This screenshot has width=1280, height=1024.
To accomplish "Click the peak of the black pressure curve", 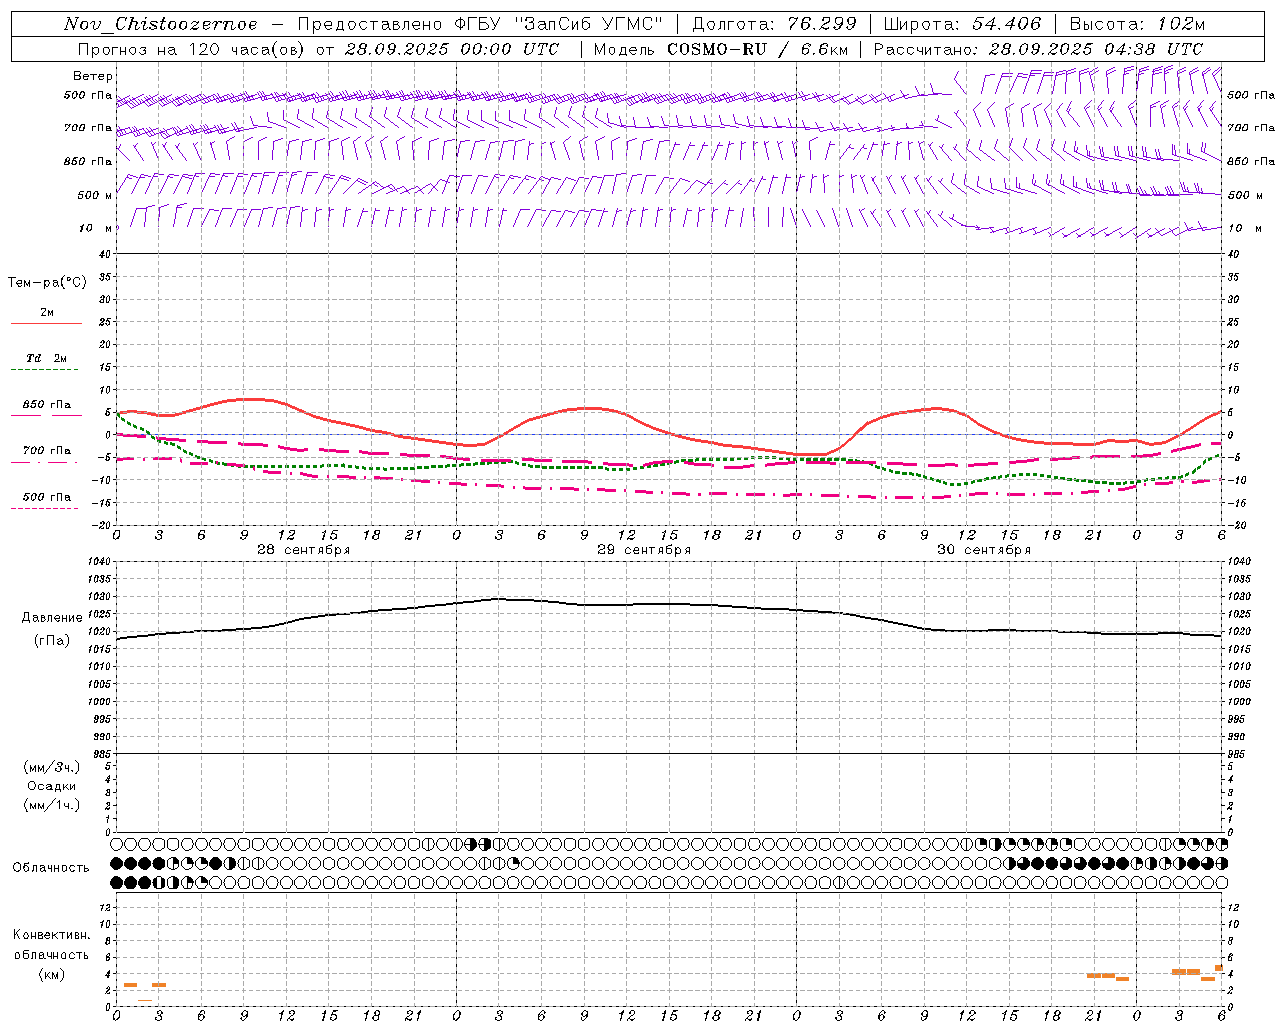I will pos(499,599).
